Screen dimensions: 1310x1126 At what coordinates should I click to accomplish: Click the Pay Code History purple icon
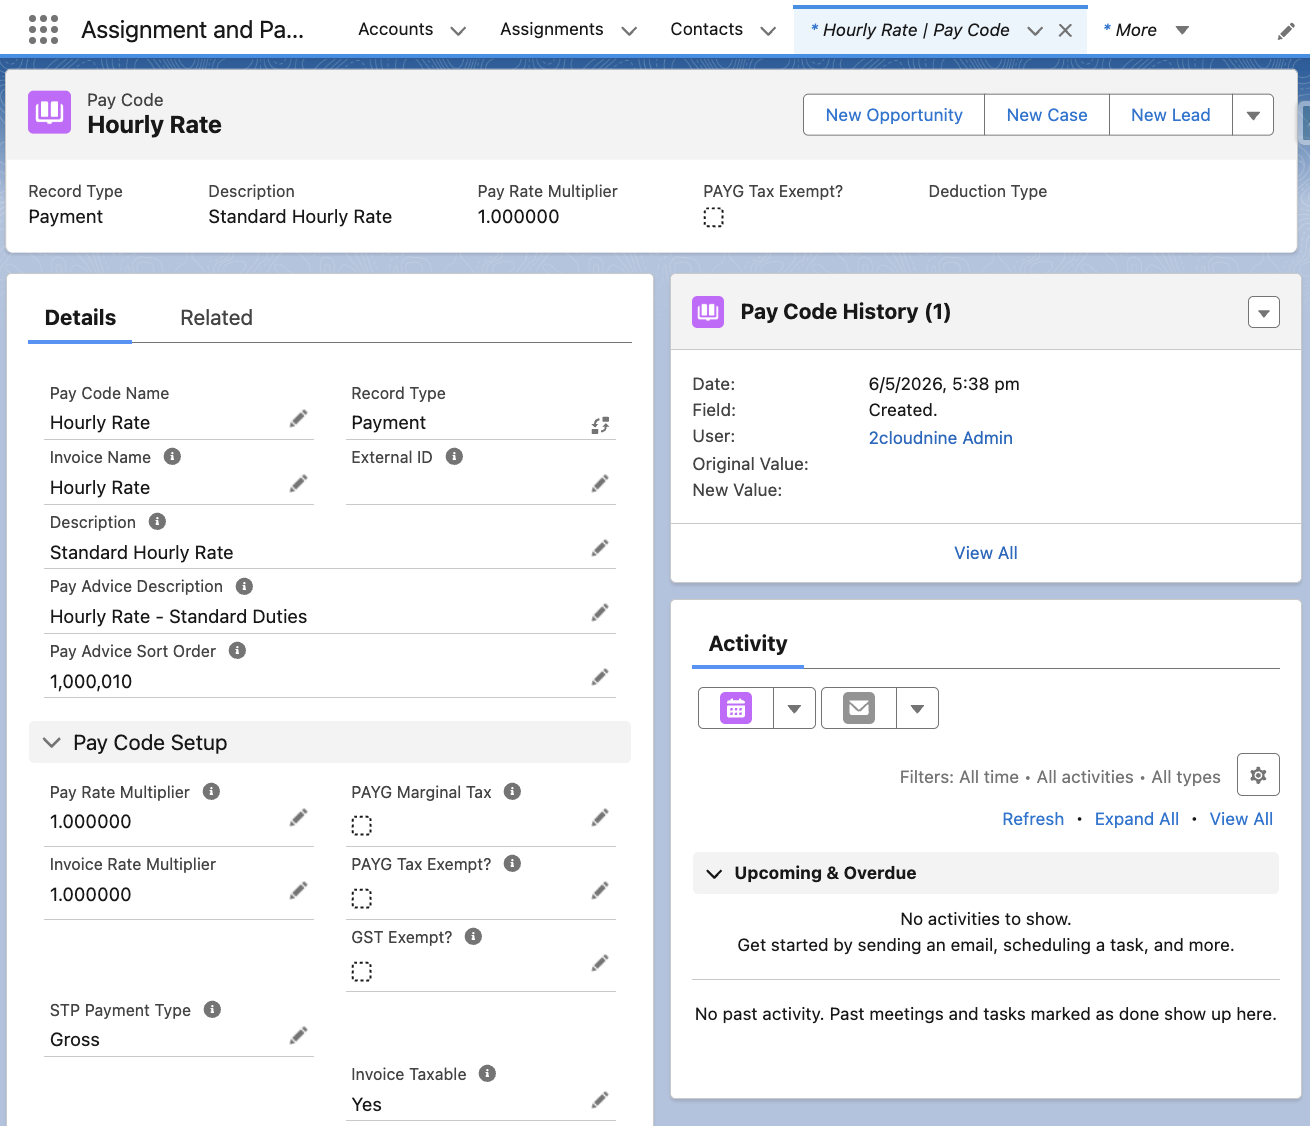tap(708, 312)
